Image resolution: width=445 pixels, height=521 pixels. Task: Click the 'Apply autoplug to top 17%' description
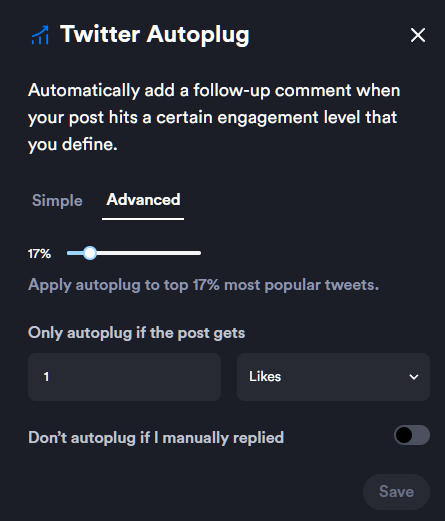pyautogui.click(x=204, y=285)
